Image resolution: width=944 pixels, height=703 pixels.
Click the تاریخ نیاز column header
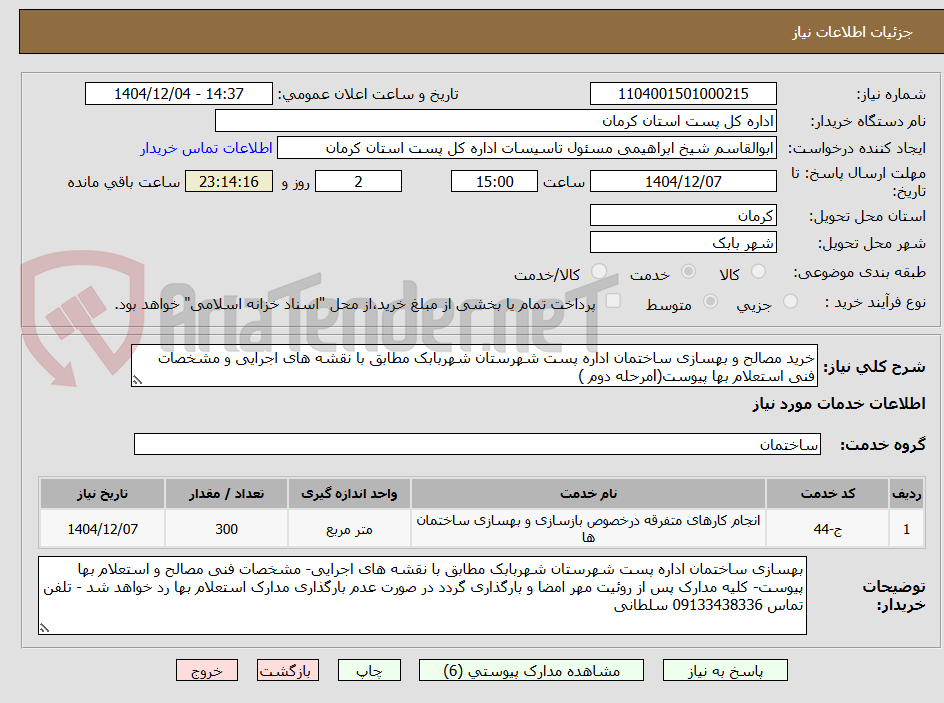click(102, 494)
